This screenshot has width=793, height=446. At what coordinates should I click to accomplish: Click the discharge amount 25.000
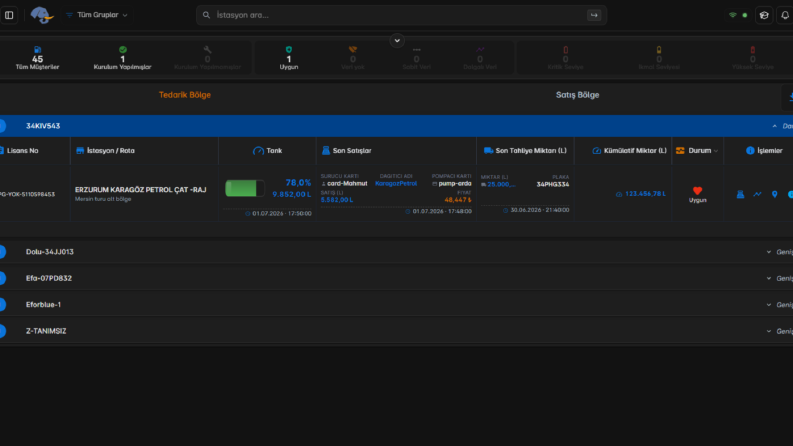point(501,185)
